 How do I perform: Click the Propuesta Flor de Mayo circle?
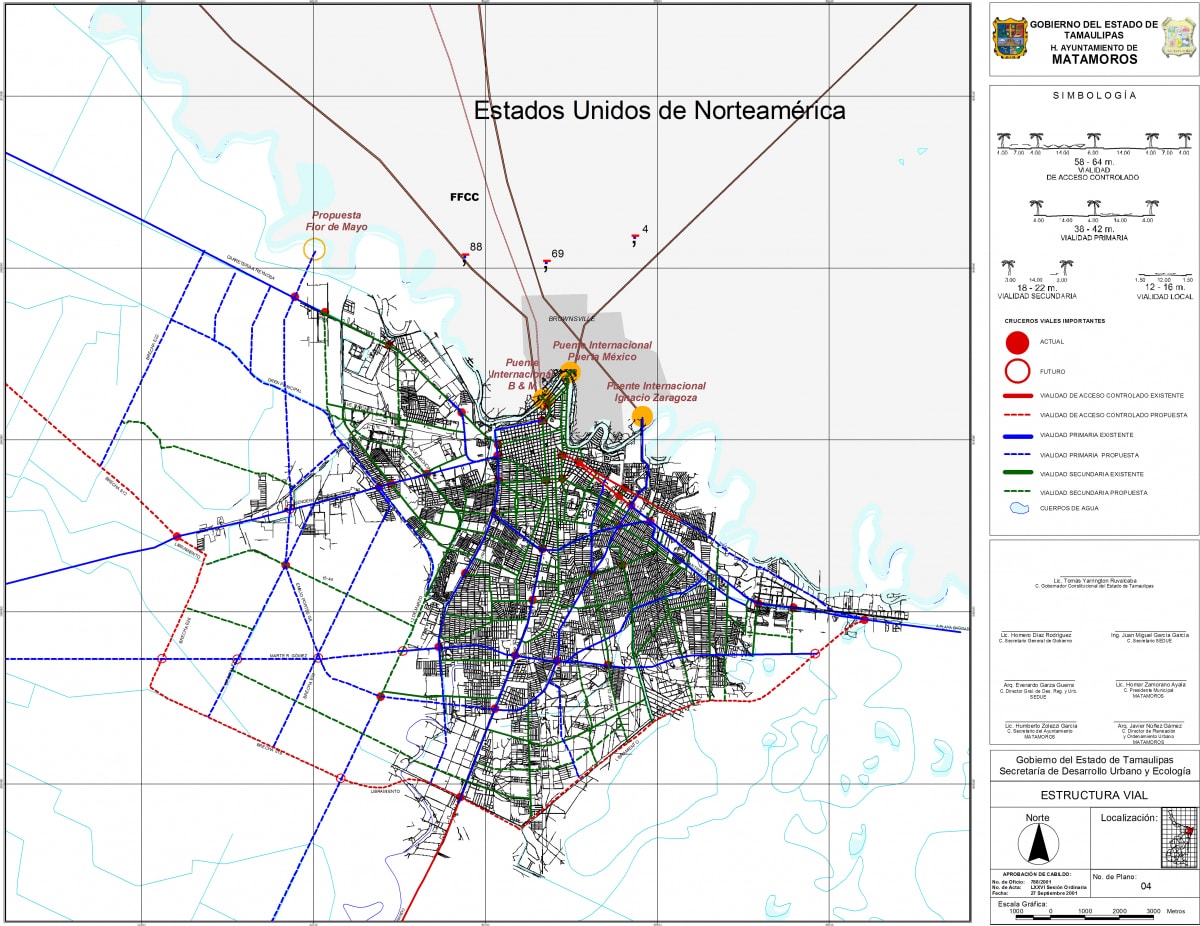(314, 250)
